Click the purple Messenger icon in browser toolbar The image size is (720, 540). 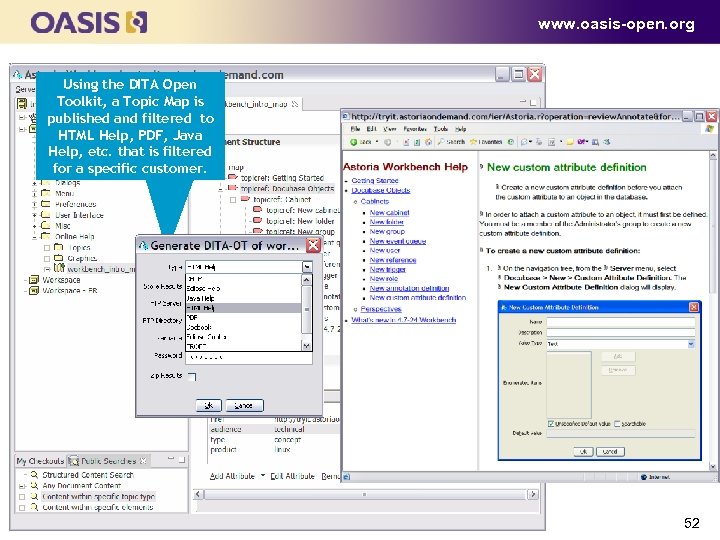coord(582,142)
